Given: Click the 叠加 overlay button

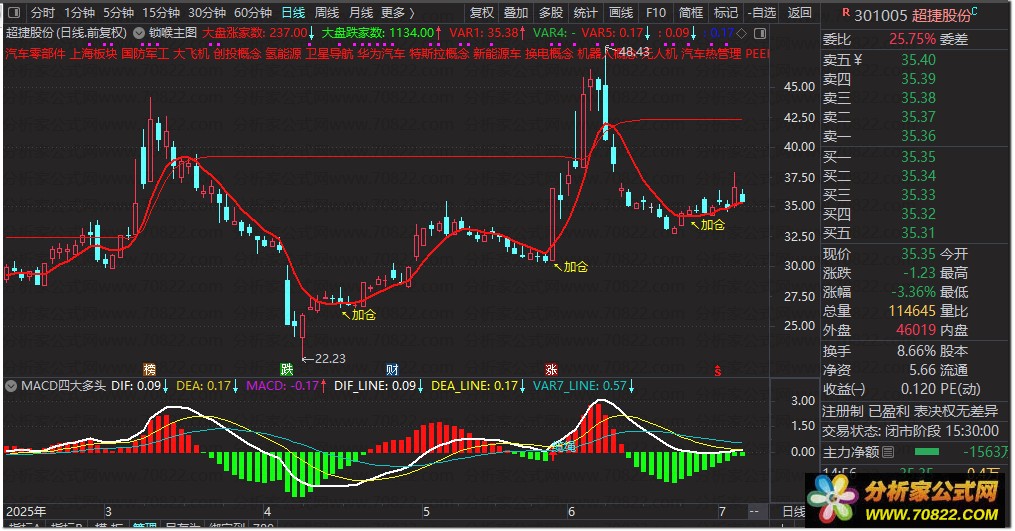Looking at the screenshot, I should (x=516, y=12).
